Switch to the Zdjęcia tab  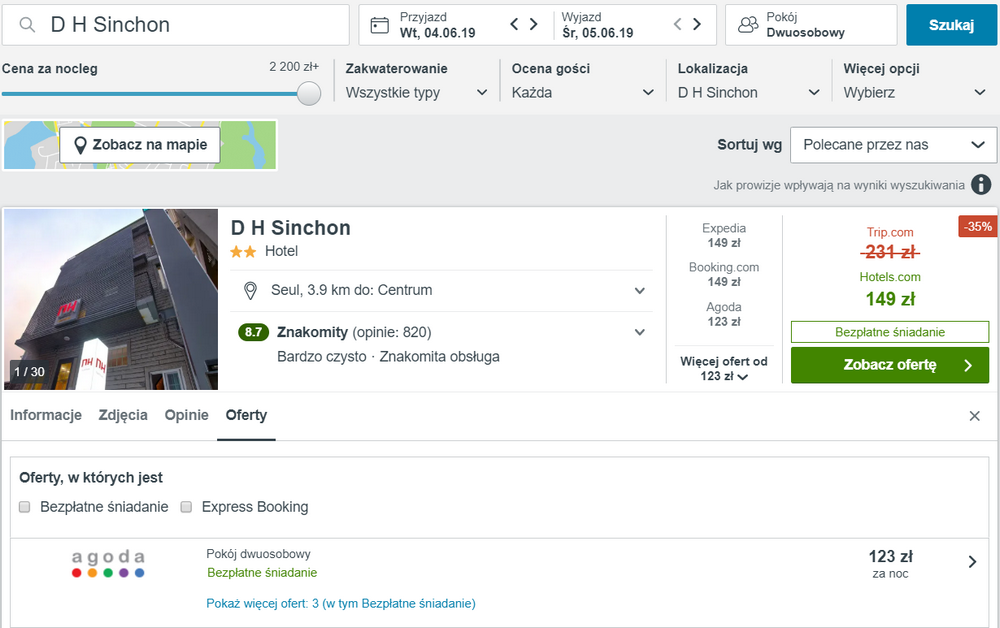click(123, 415)
